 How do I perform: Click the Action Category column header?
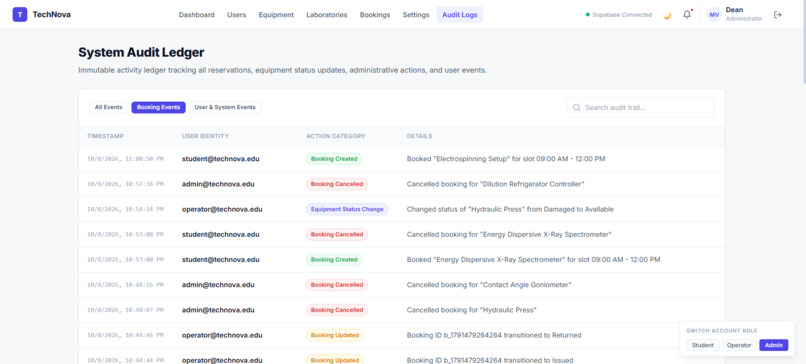pos(336,136)
